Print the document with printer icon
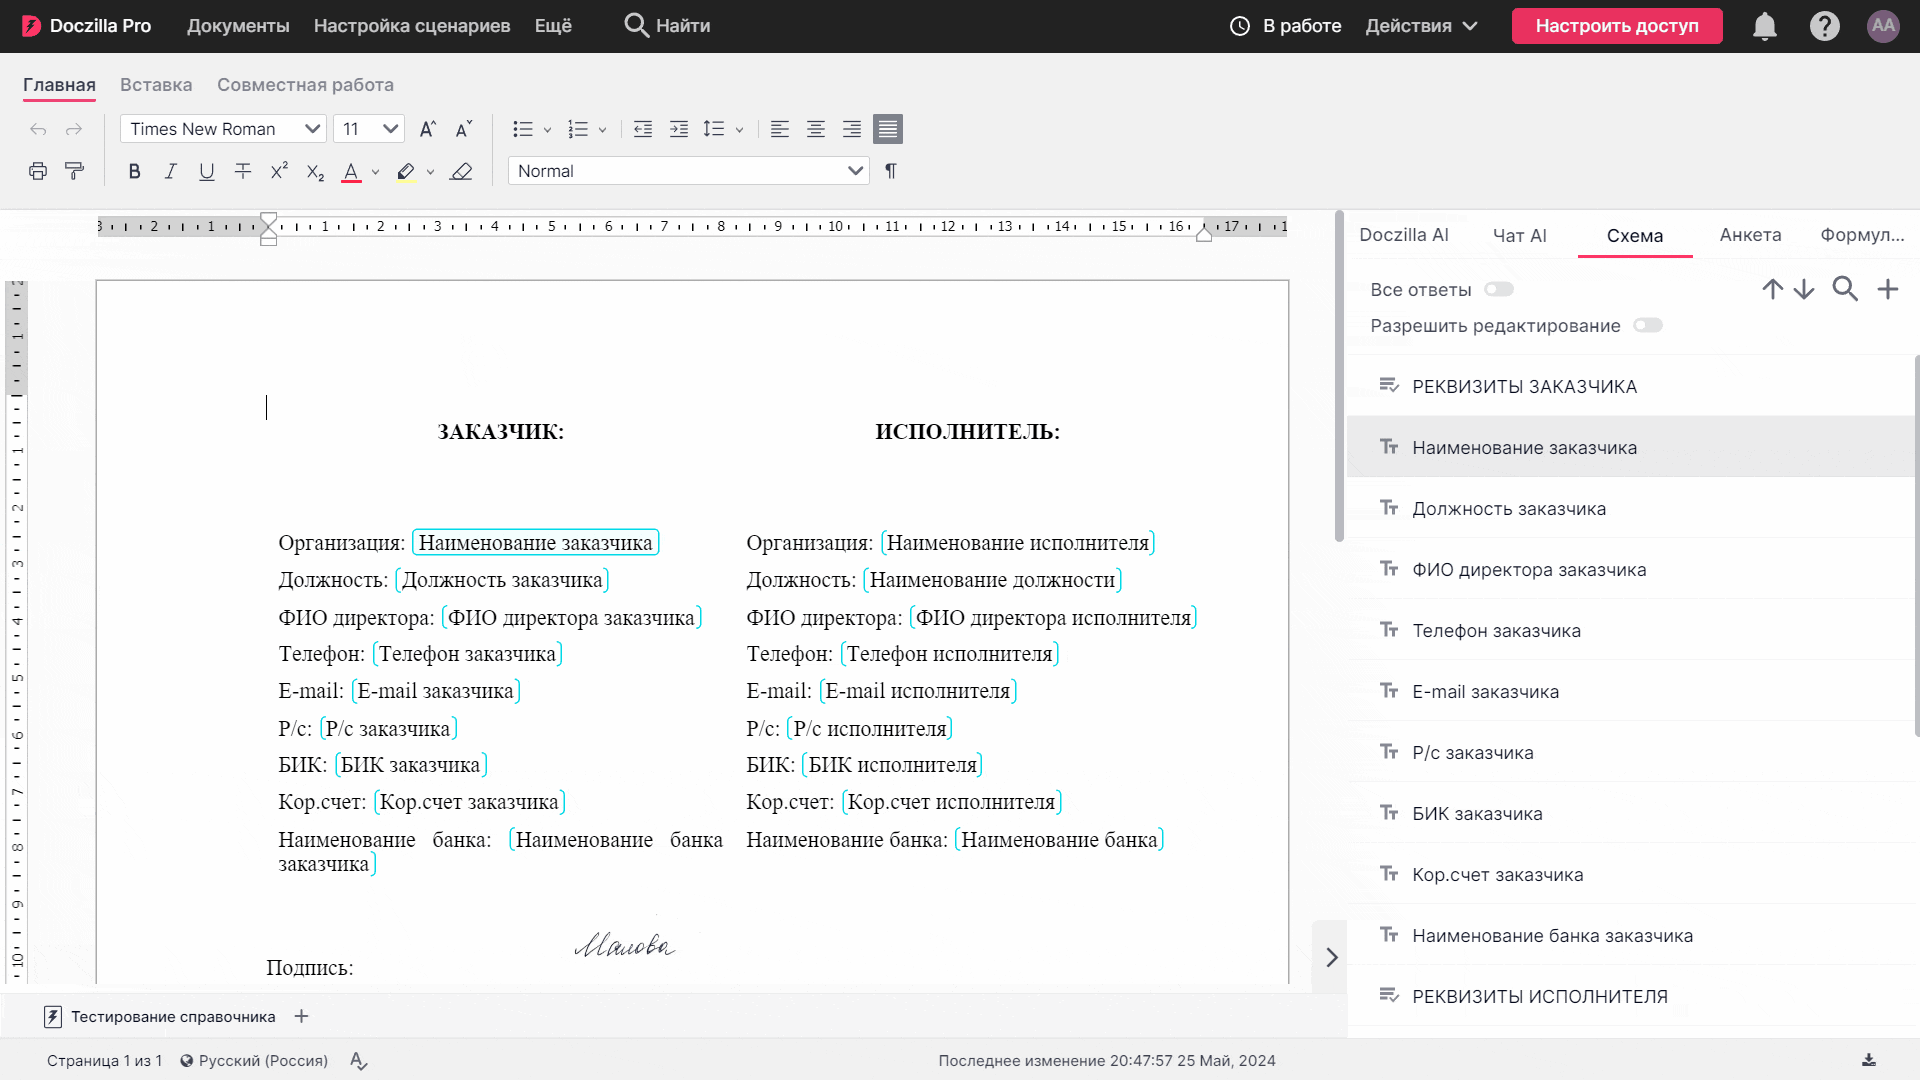 (38, 171)
